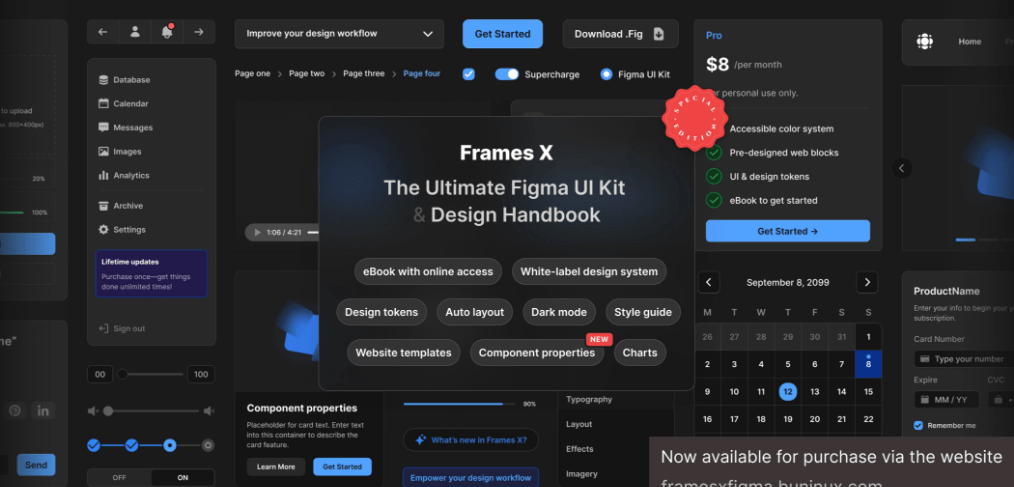Click the Learn More button
This screenshot has height=487, width=1014.
[x=275, y=467]
